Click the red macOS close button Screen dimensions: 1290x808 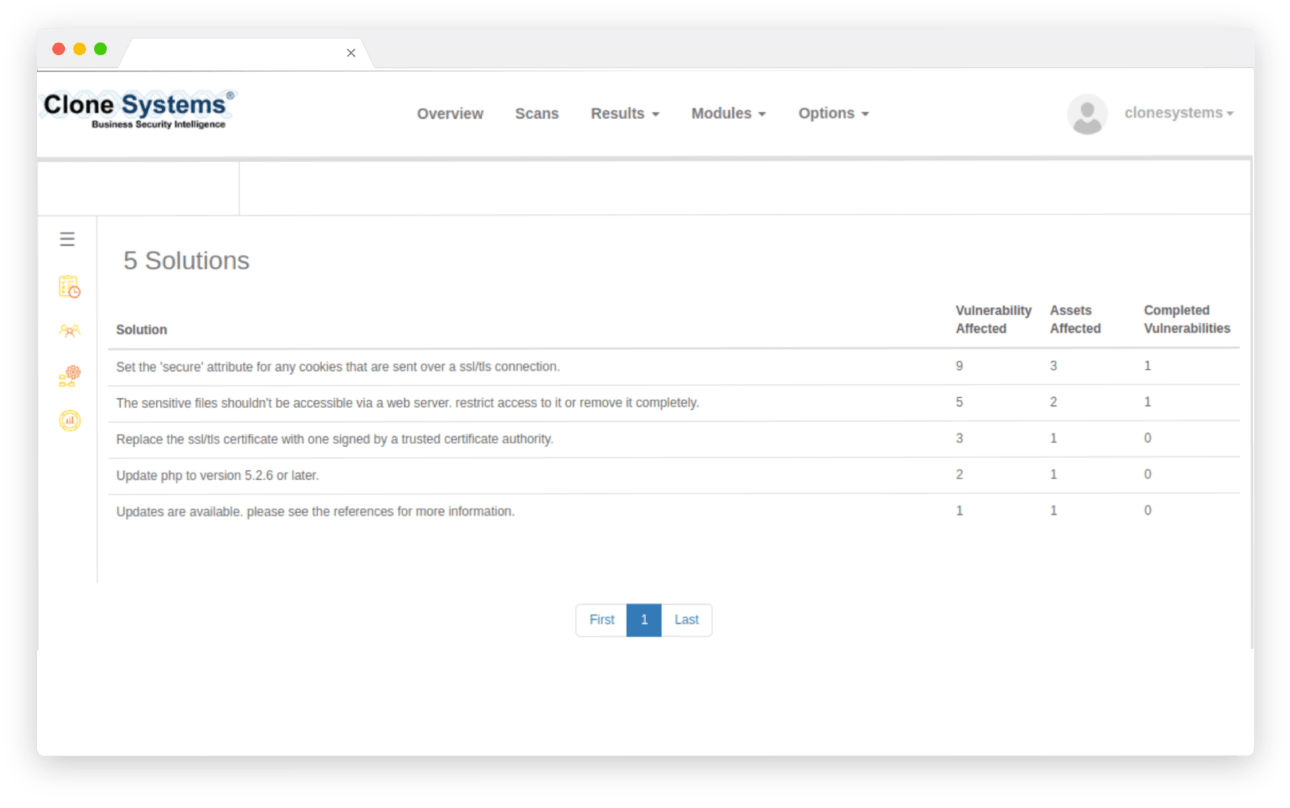59,49
